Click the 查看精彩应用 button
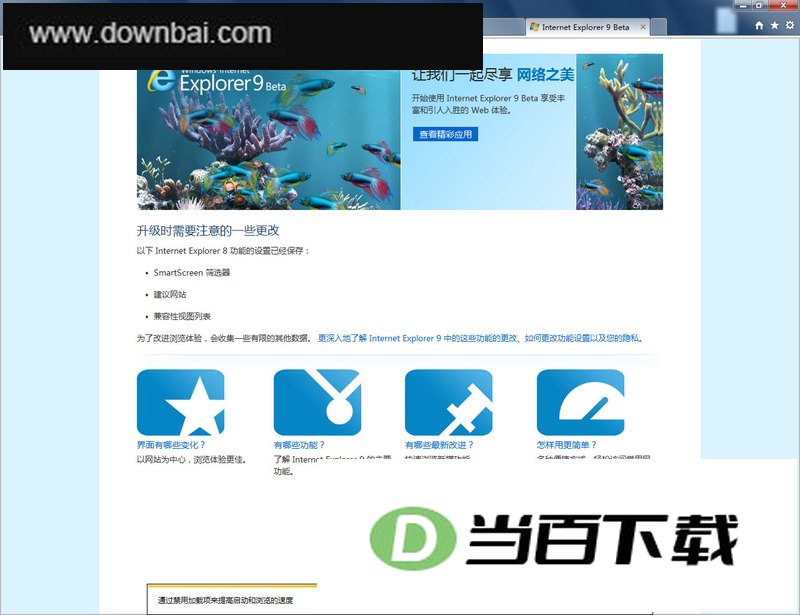 point(445,134)
